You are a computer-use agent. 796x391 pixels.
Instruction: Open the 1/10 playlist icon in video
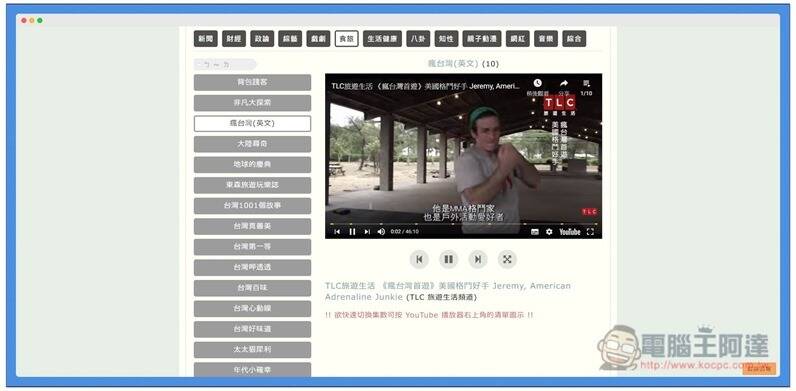[586, 83]
